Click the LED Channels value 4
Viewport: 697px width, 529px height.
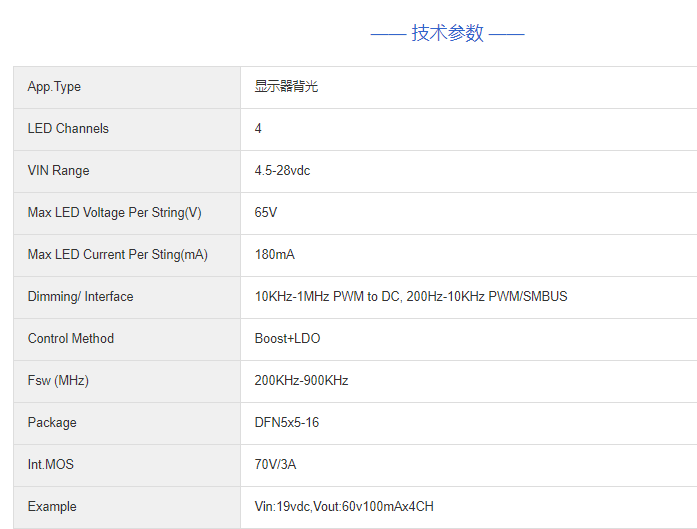click(x=258, y=129)
